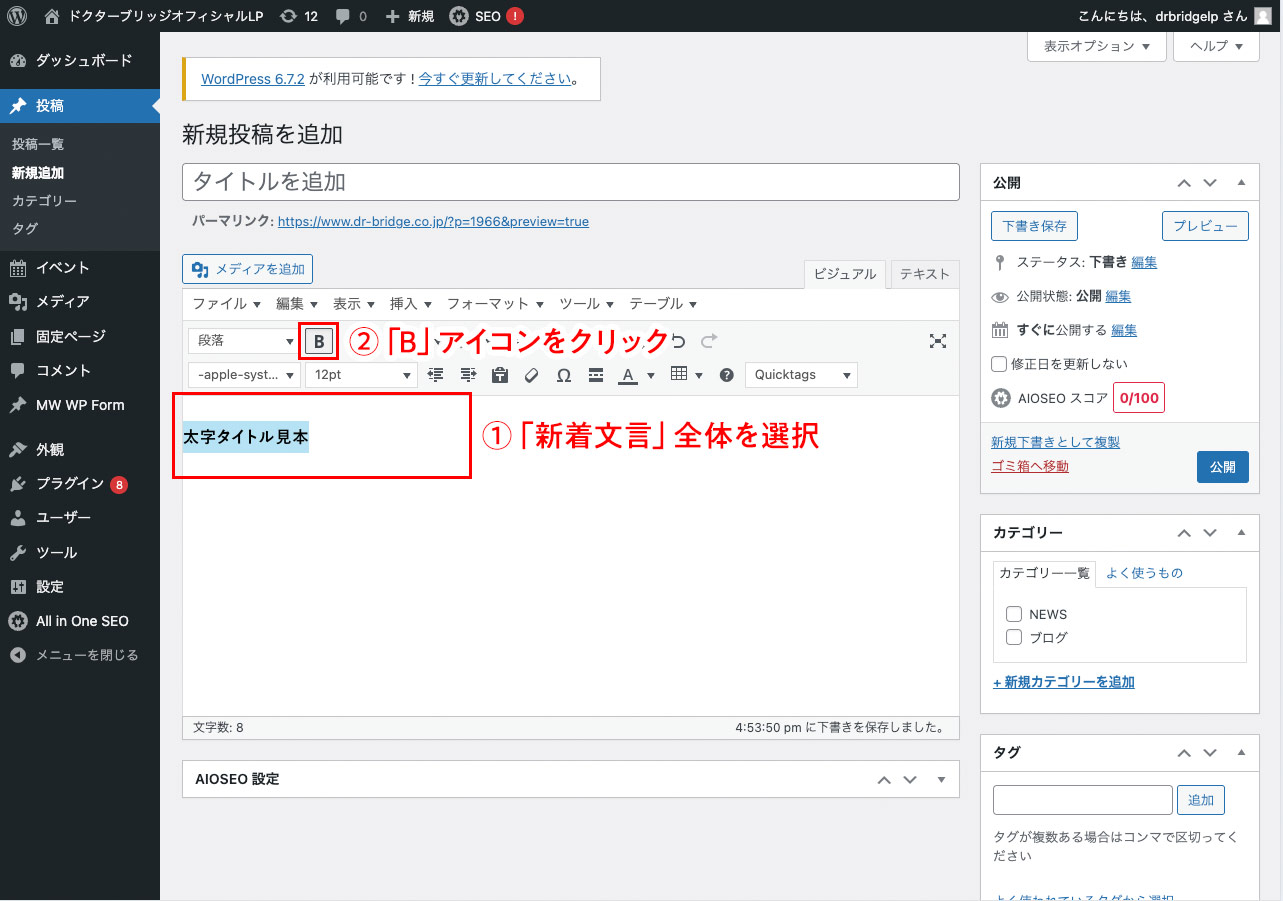Open the 12pt font size dropdown
This screenshot has height=901, width=1283.
coord(361,375)
